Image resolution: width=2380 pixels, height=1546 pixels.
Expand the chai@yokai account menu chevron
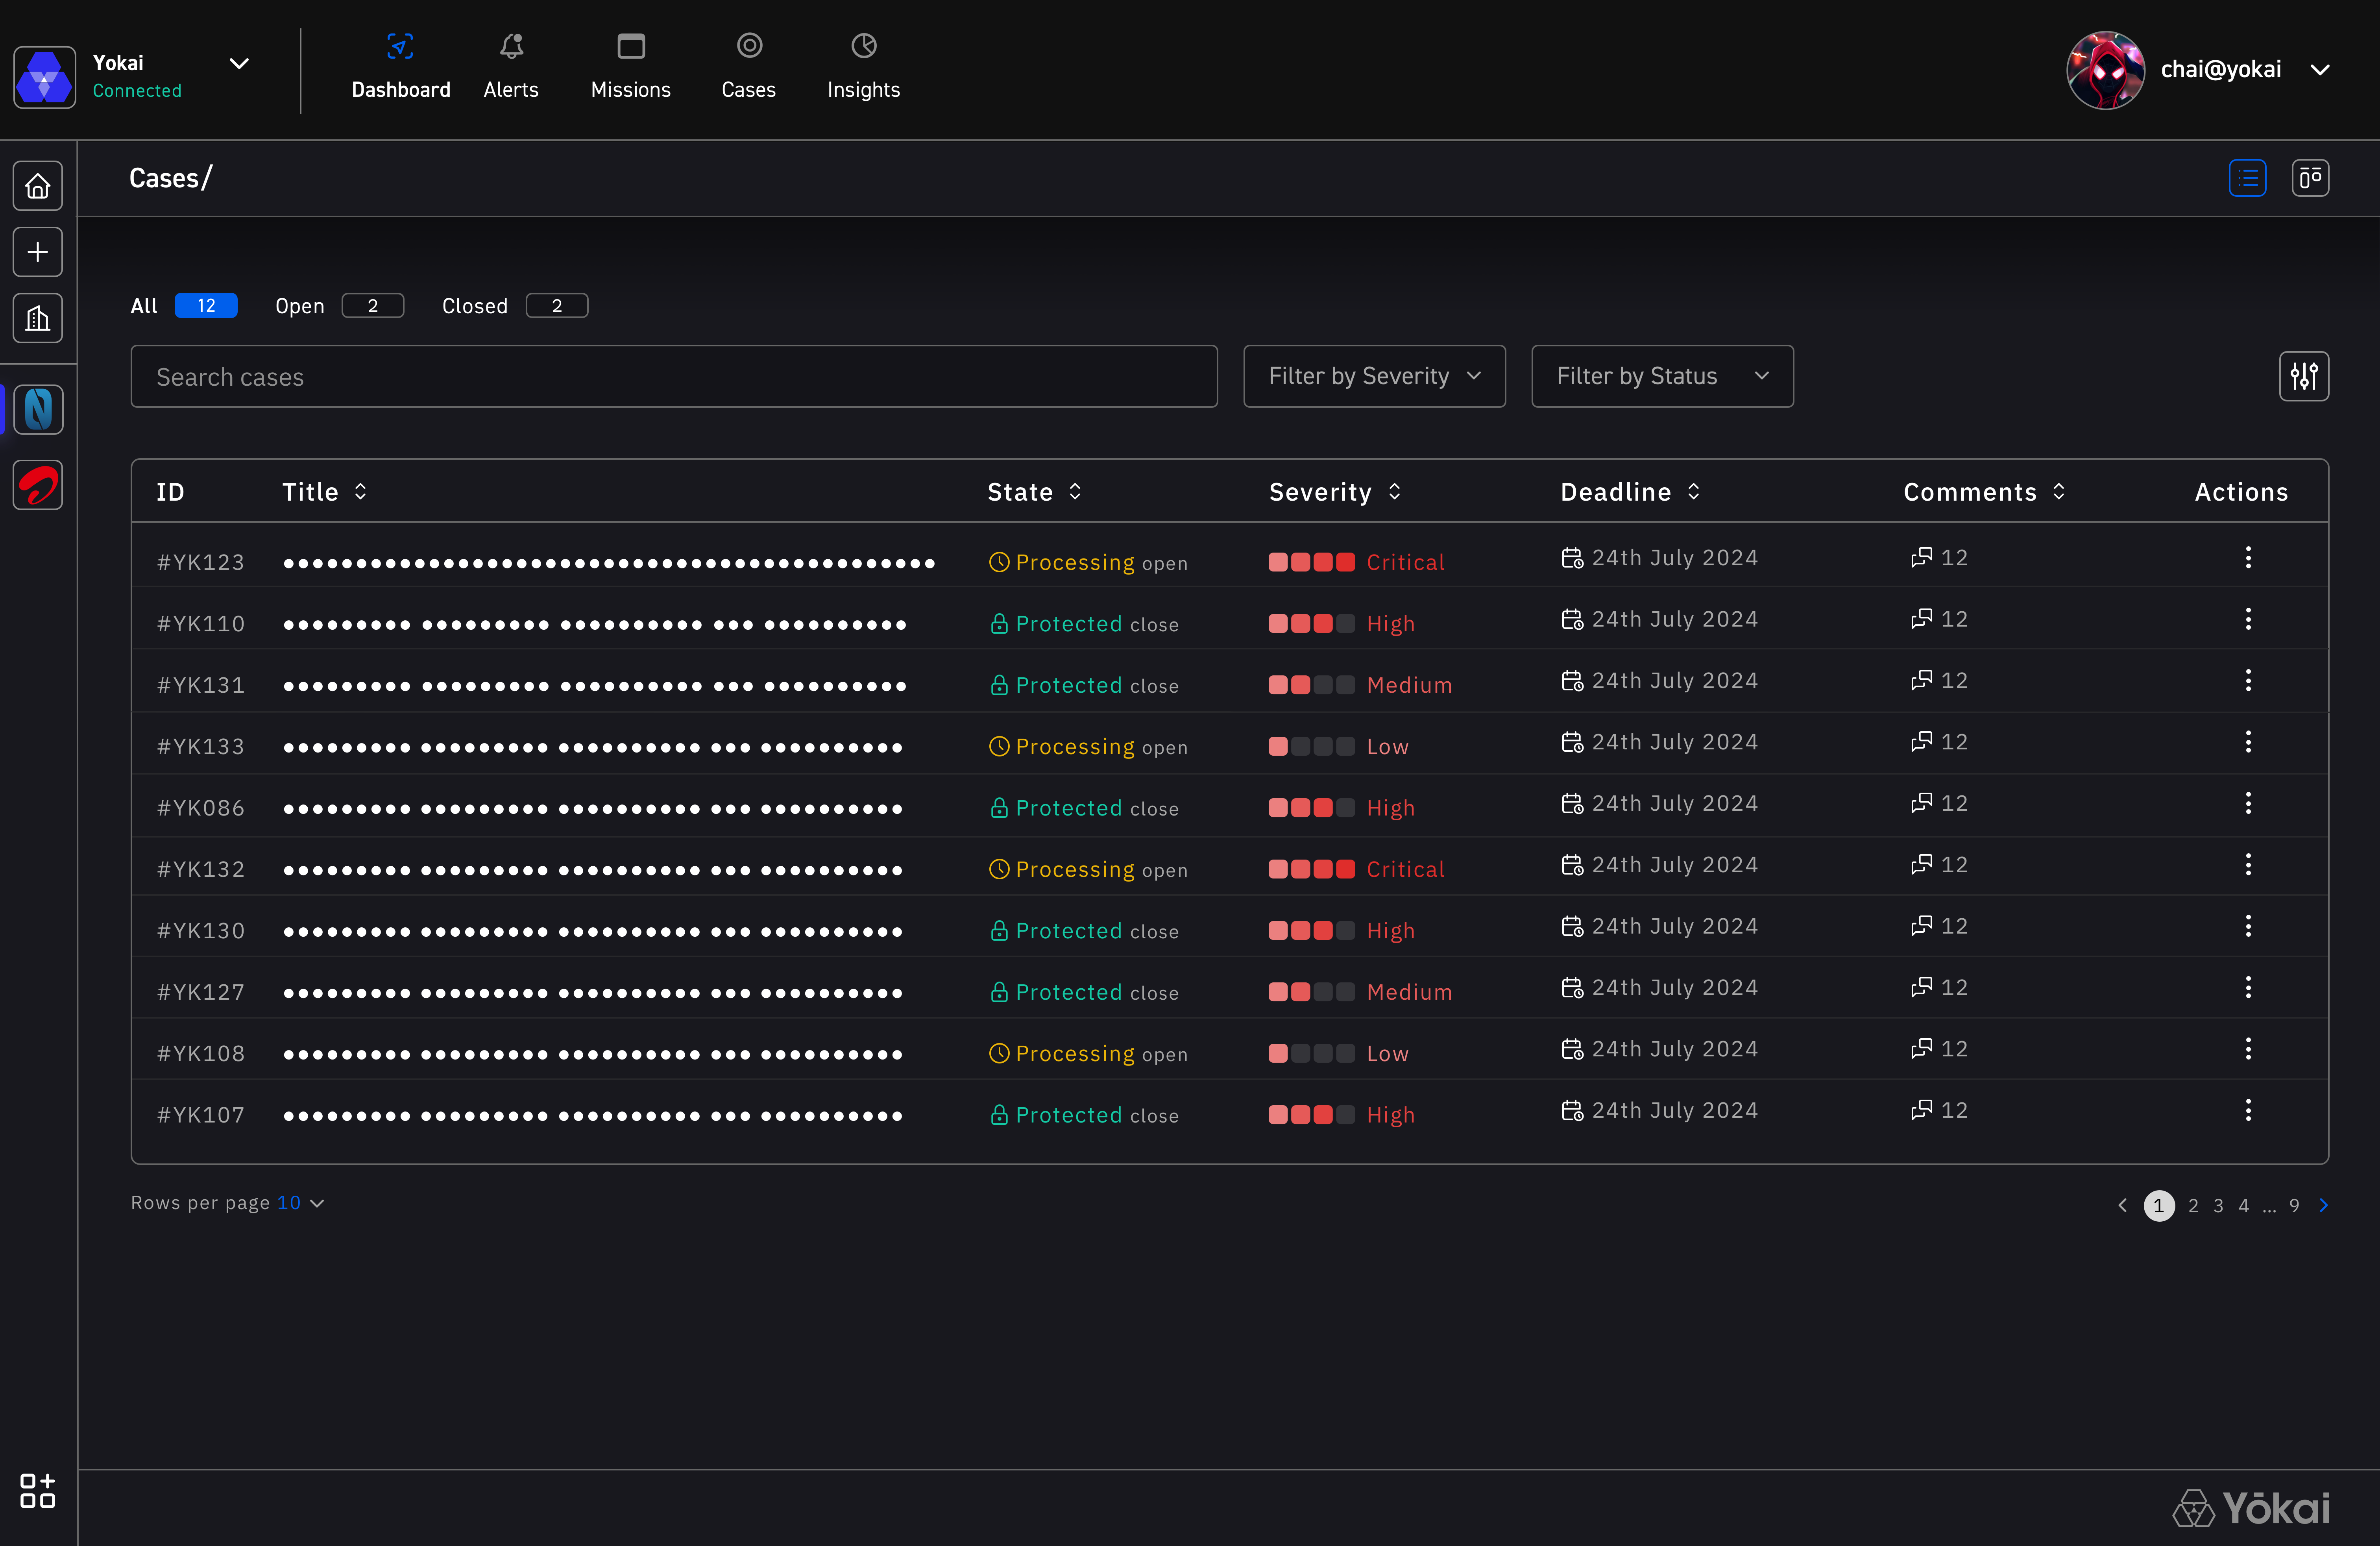(x=2320, y=70)
